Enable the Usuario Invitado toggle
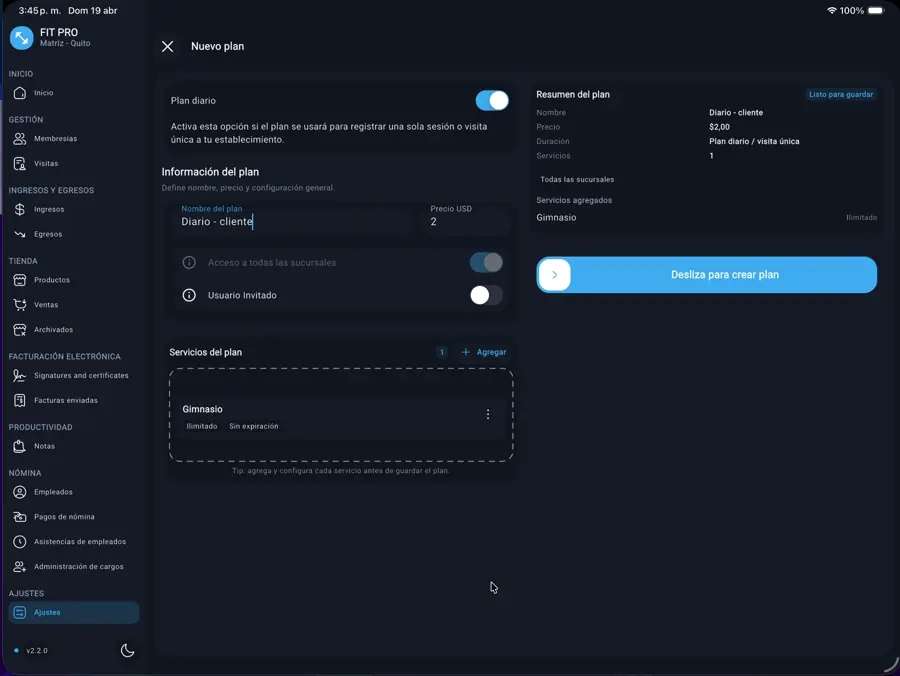900x676 pixels. tap(486, 295)
